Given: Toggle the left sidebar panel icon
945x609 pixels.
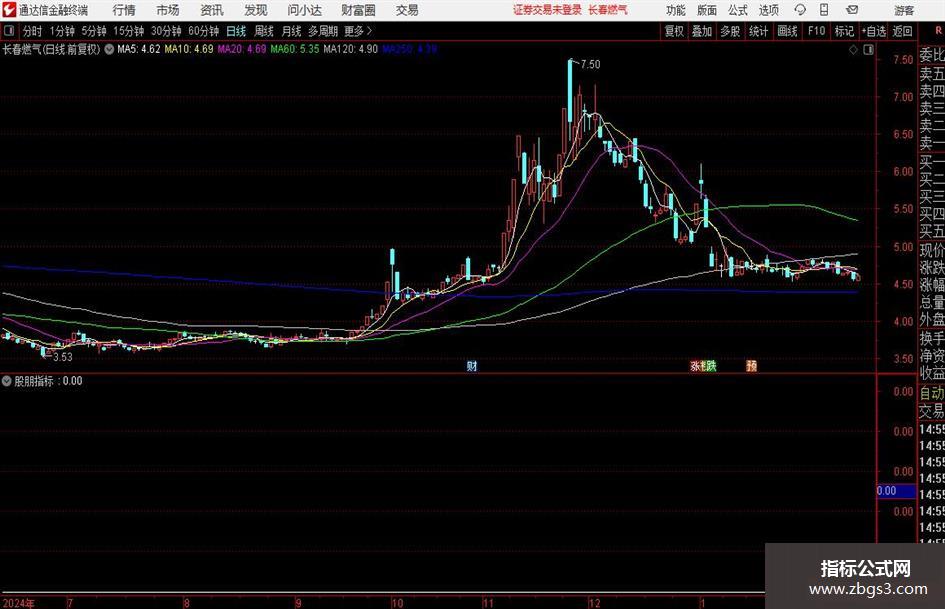Looking at the screenshot, I should (9, 31).
